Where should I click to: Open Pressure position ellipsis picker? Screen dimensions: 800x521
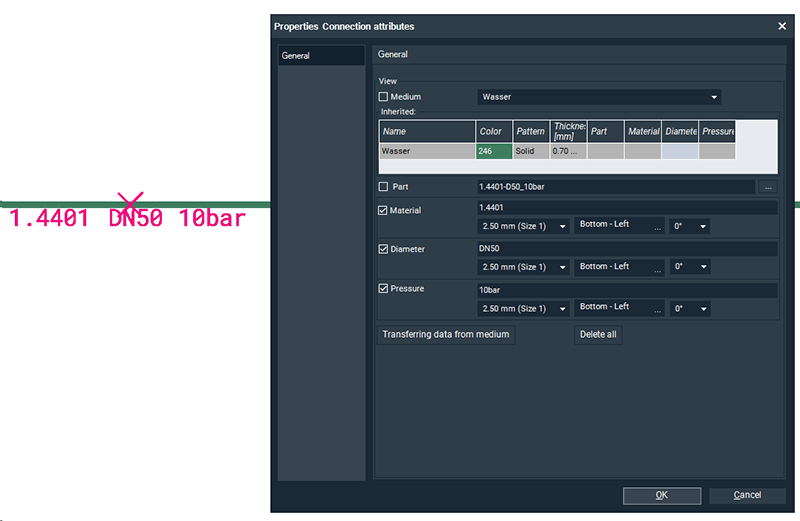tap(657, 310)
